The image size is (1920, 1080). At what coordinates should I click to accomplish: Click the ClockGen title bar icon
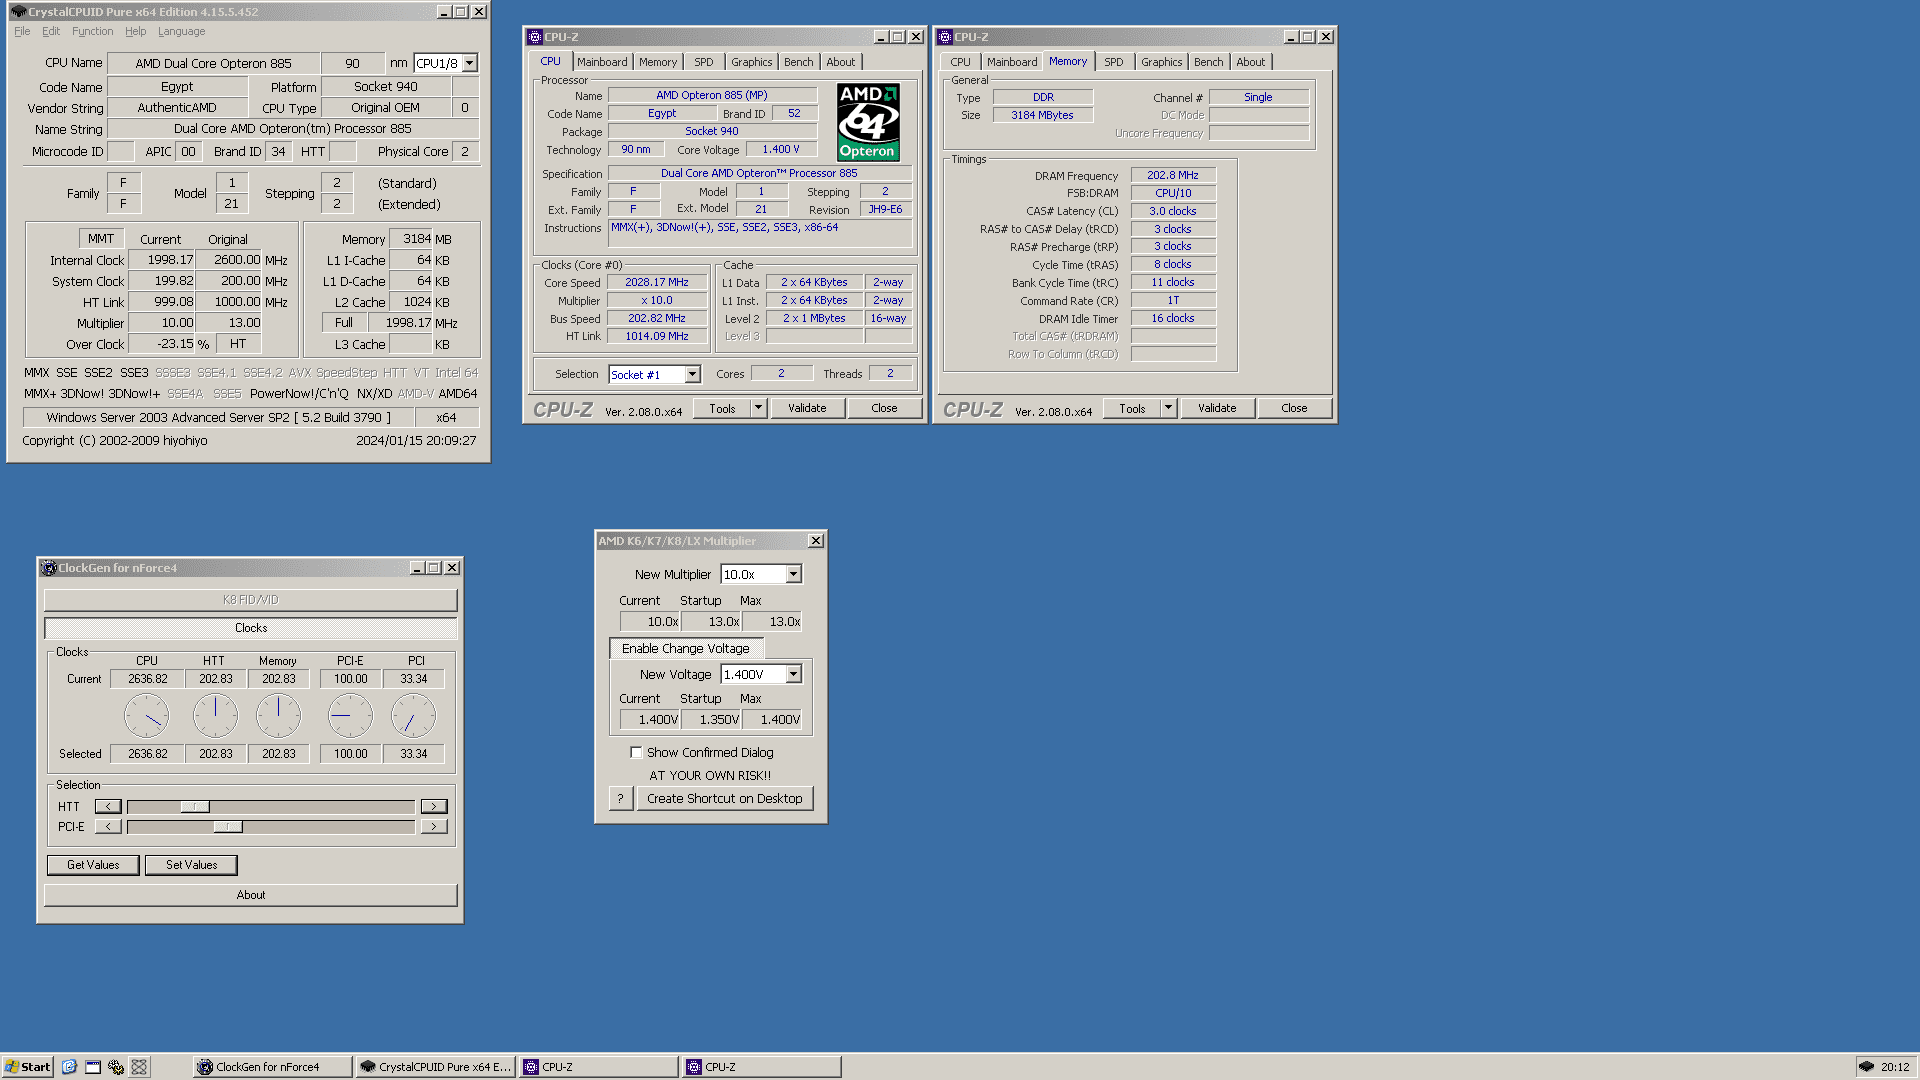48,568
